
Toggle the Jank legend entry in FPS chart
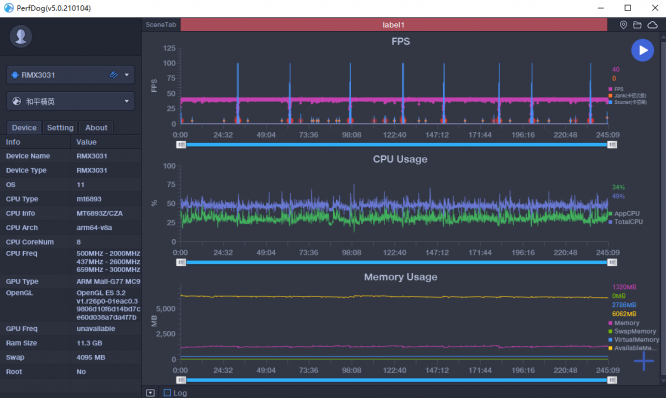(x=627, y=96)
